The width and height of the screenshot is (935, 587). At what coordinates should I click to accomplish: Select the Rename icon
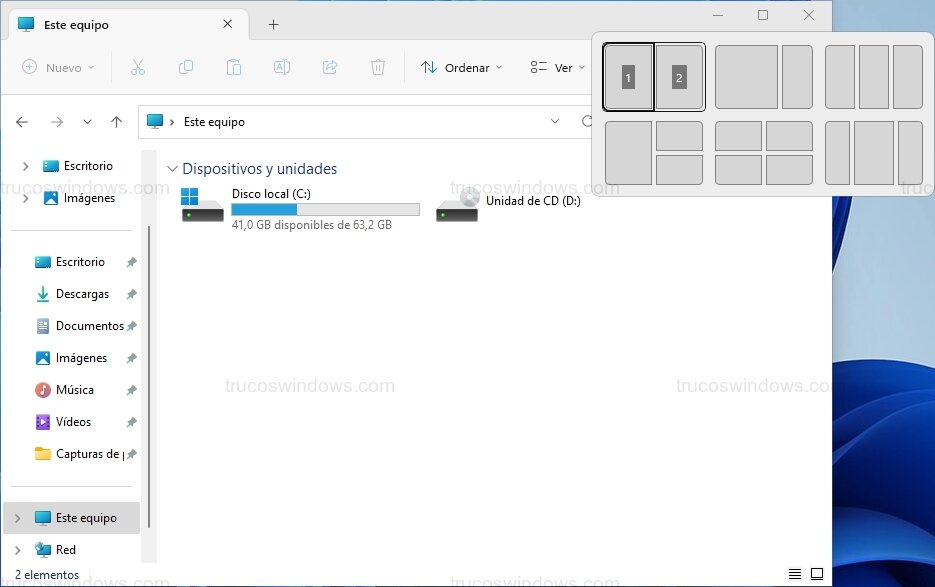[x=281, y=67]
